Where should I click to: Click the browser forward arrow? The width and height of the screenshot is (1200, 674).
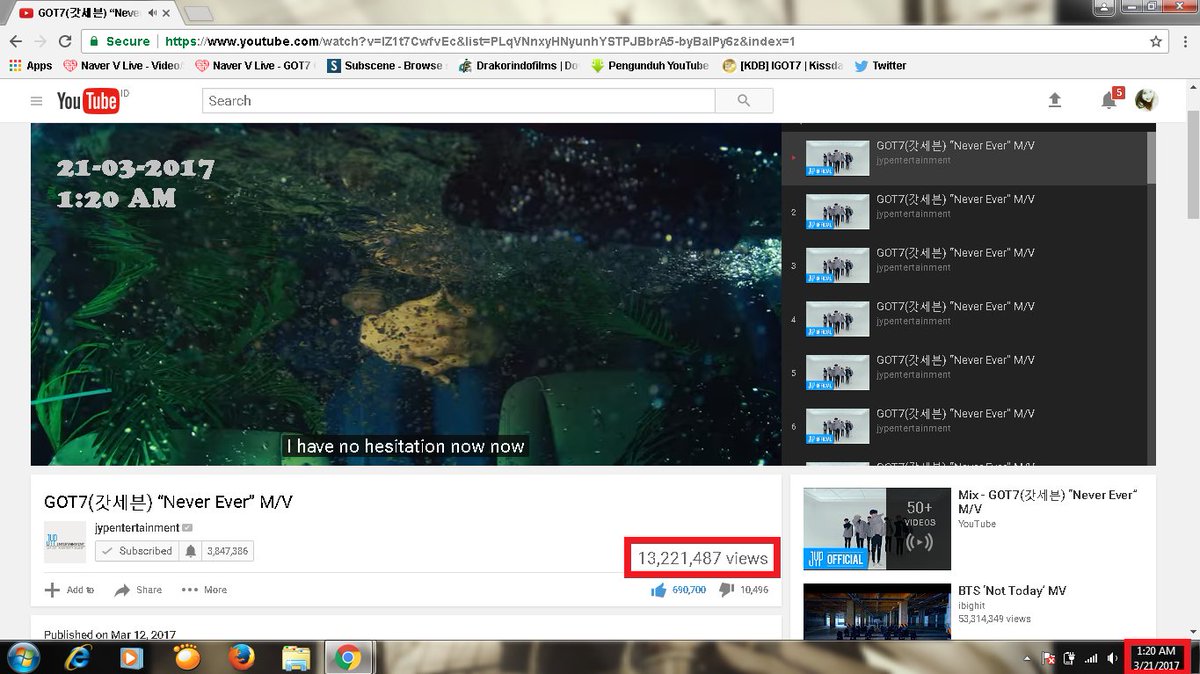click(40, 42)
